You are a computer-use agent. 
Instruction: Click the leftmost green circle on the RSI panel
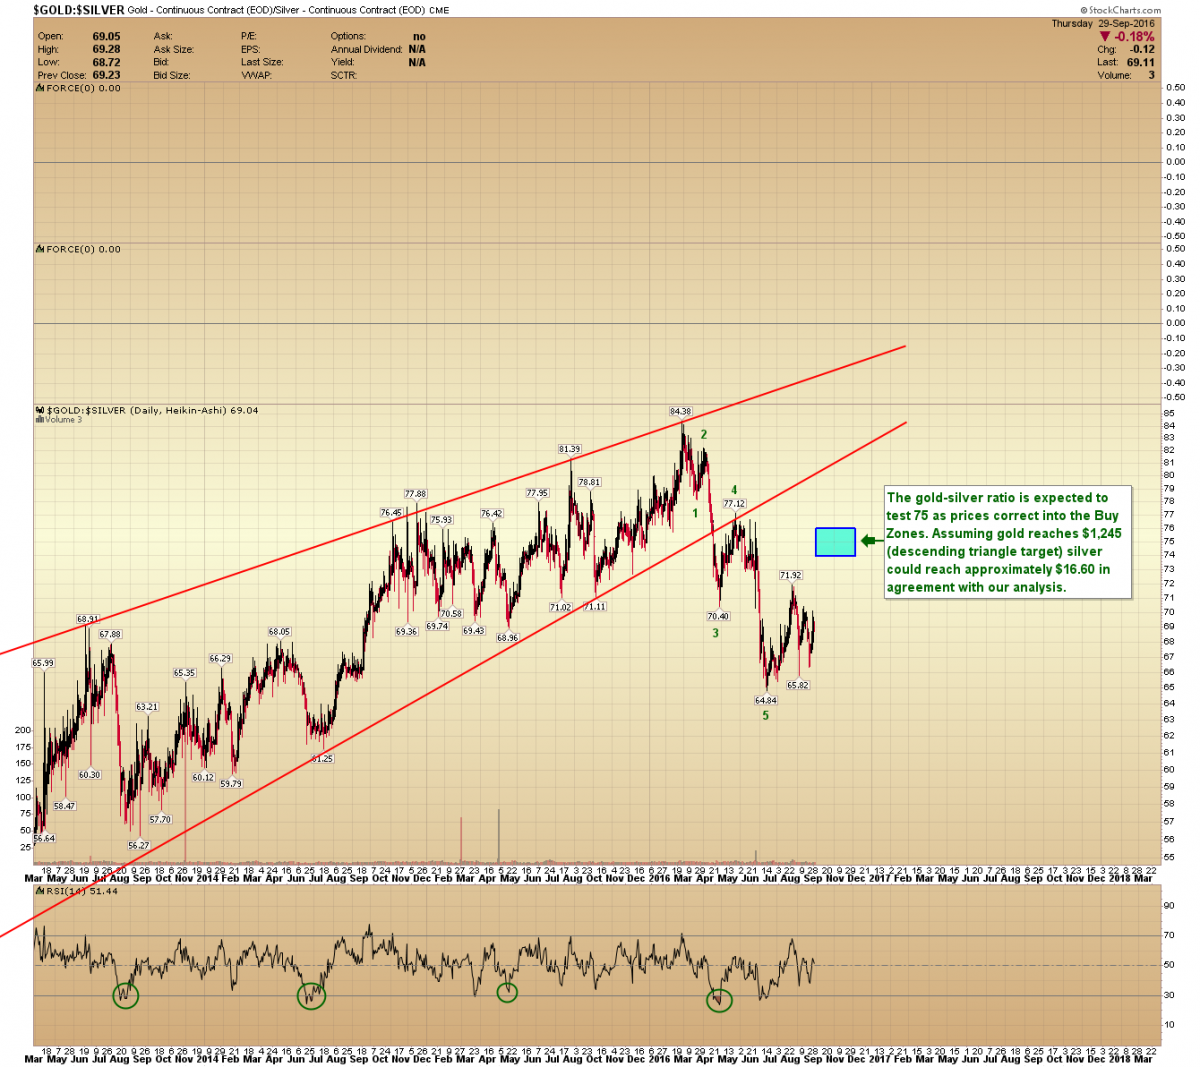tap(126, 994)
